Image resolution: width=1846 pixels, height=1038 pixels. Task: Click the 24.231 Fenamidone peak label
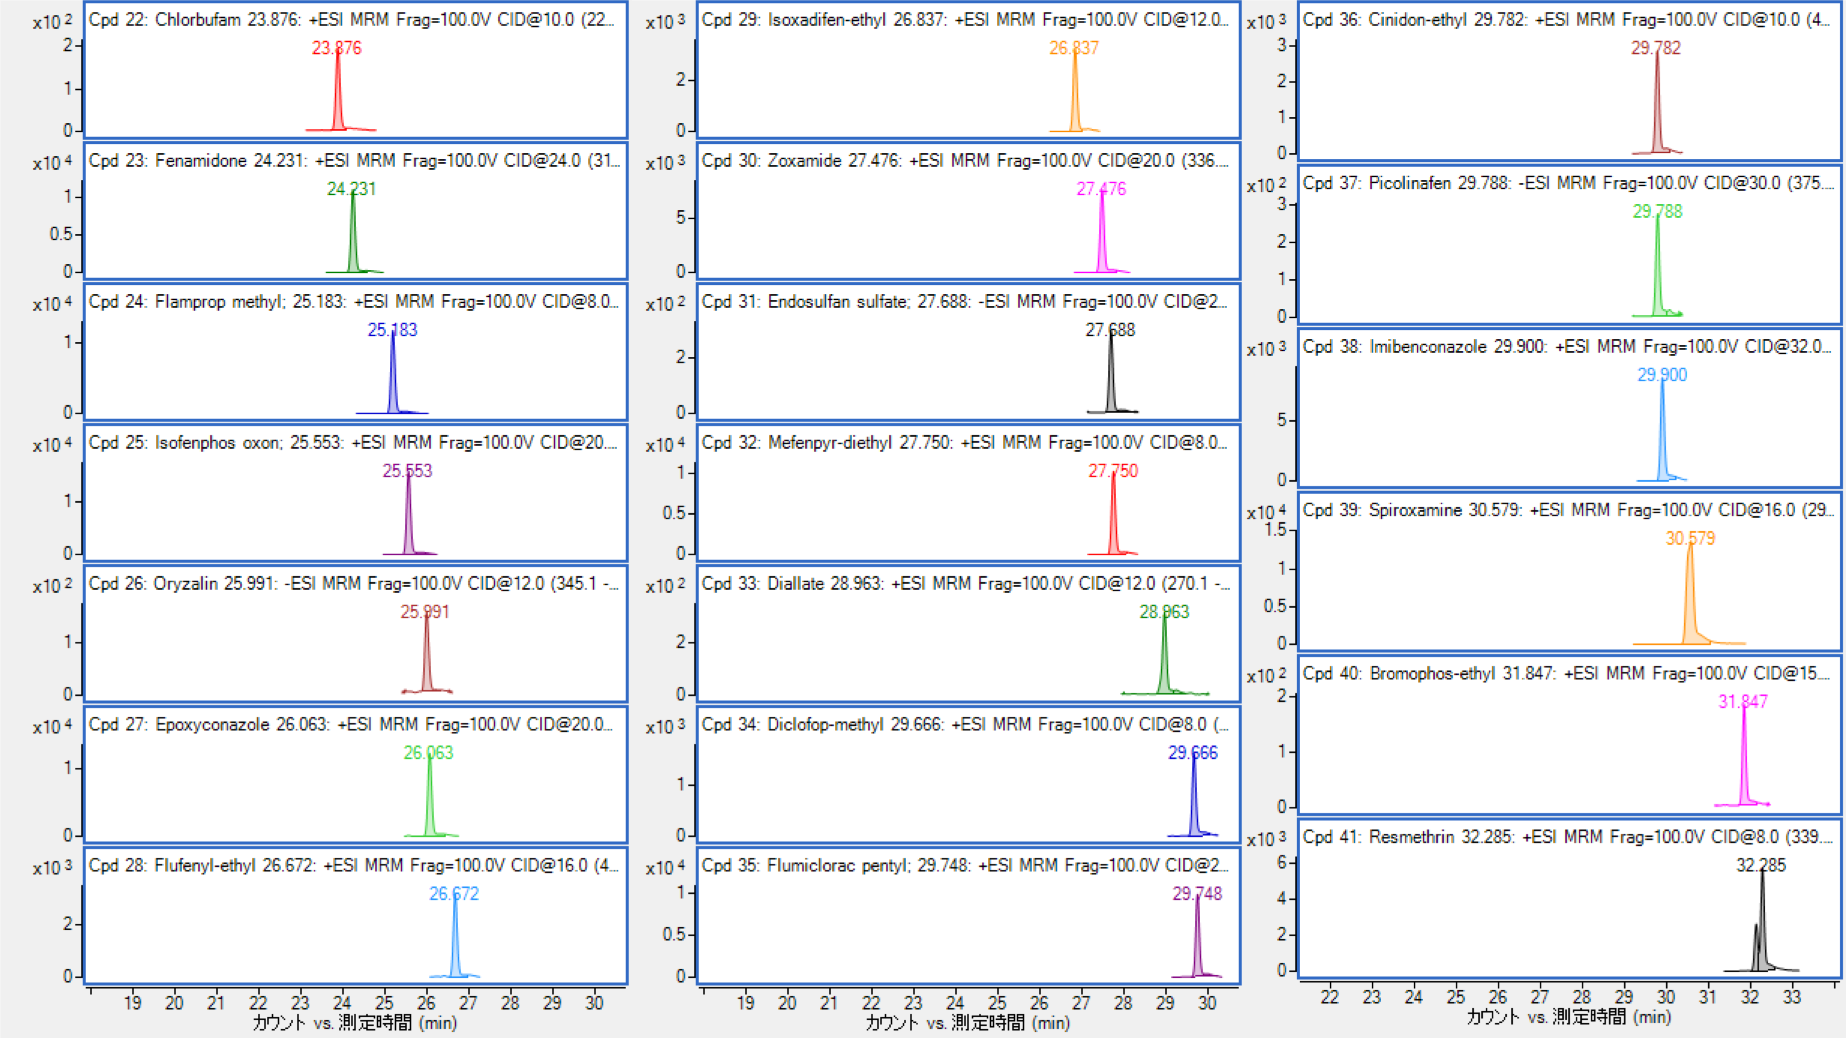[352, 189]
